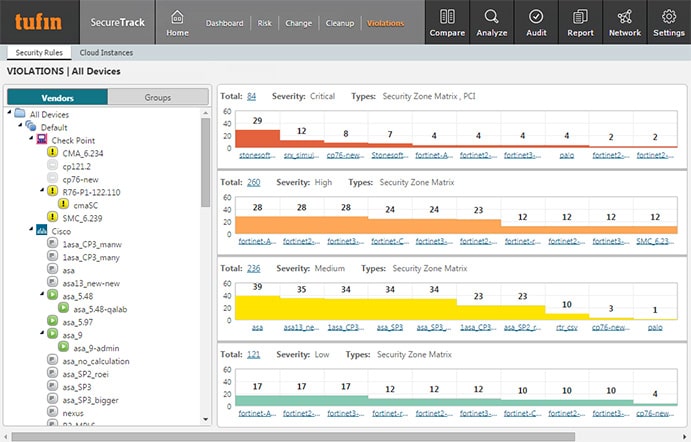
Task: Click the tufin logo
Action: 38,22
